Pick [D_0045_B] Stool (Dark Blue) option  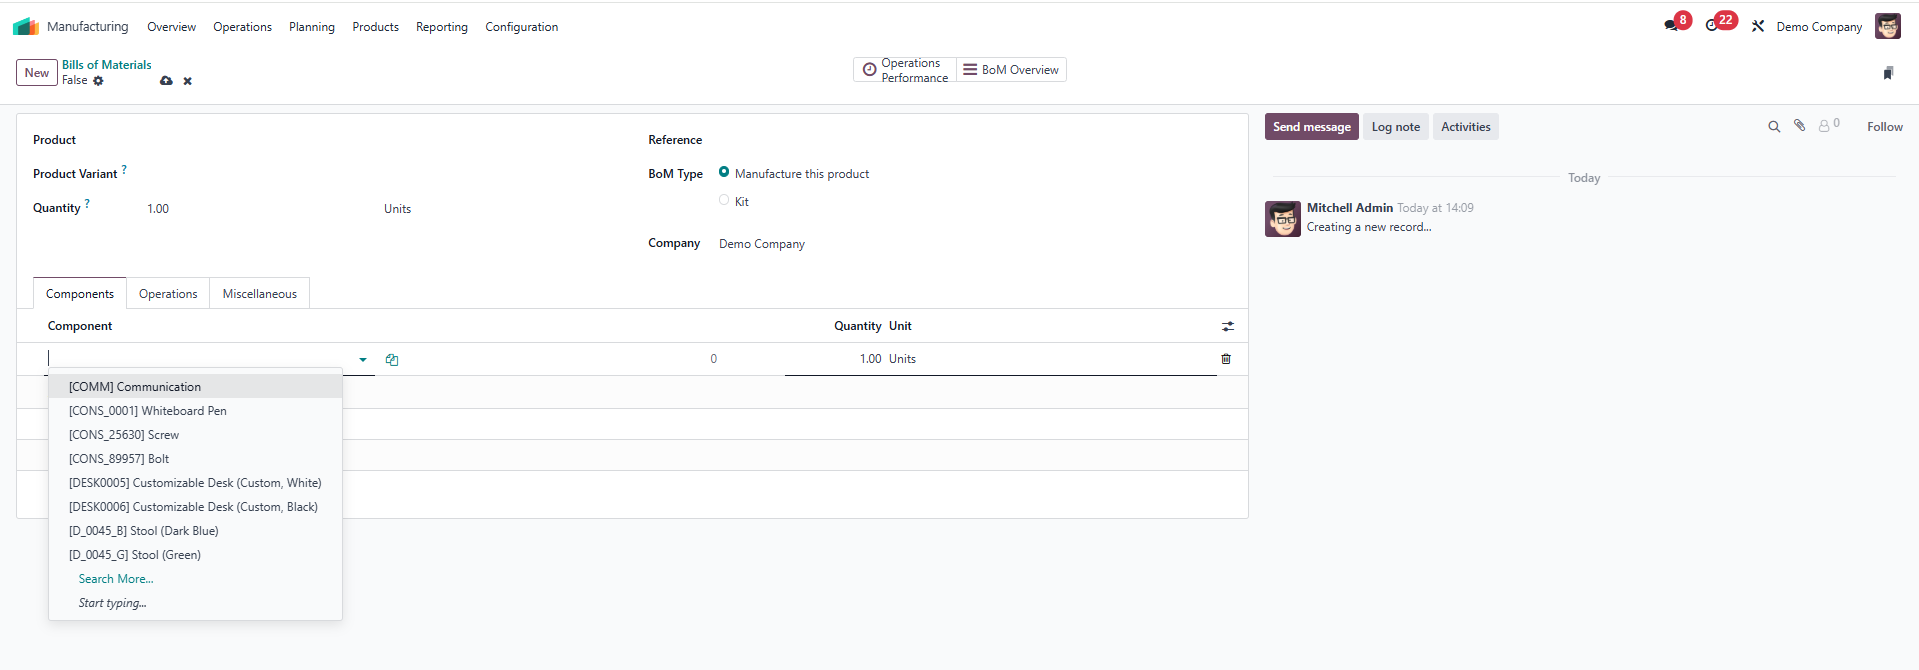point(143,531)
